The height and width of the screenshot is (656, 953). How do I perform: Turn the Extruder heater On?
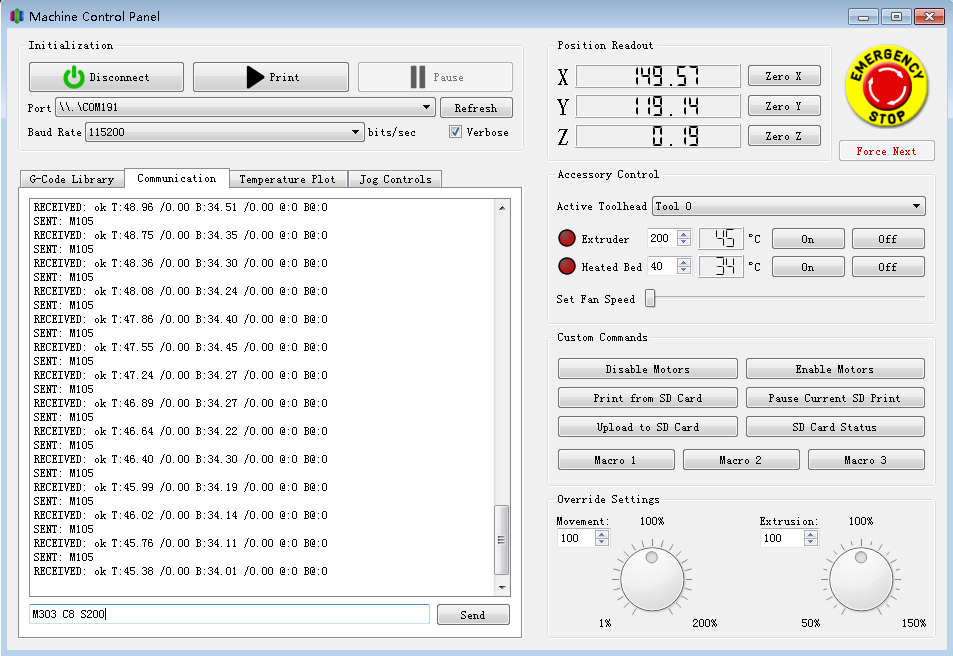click(808, 239)
